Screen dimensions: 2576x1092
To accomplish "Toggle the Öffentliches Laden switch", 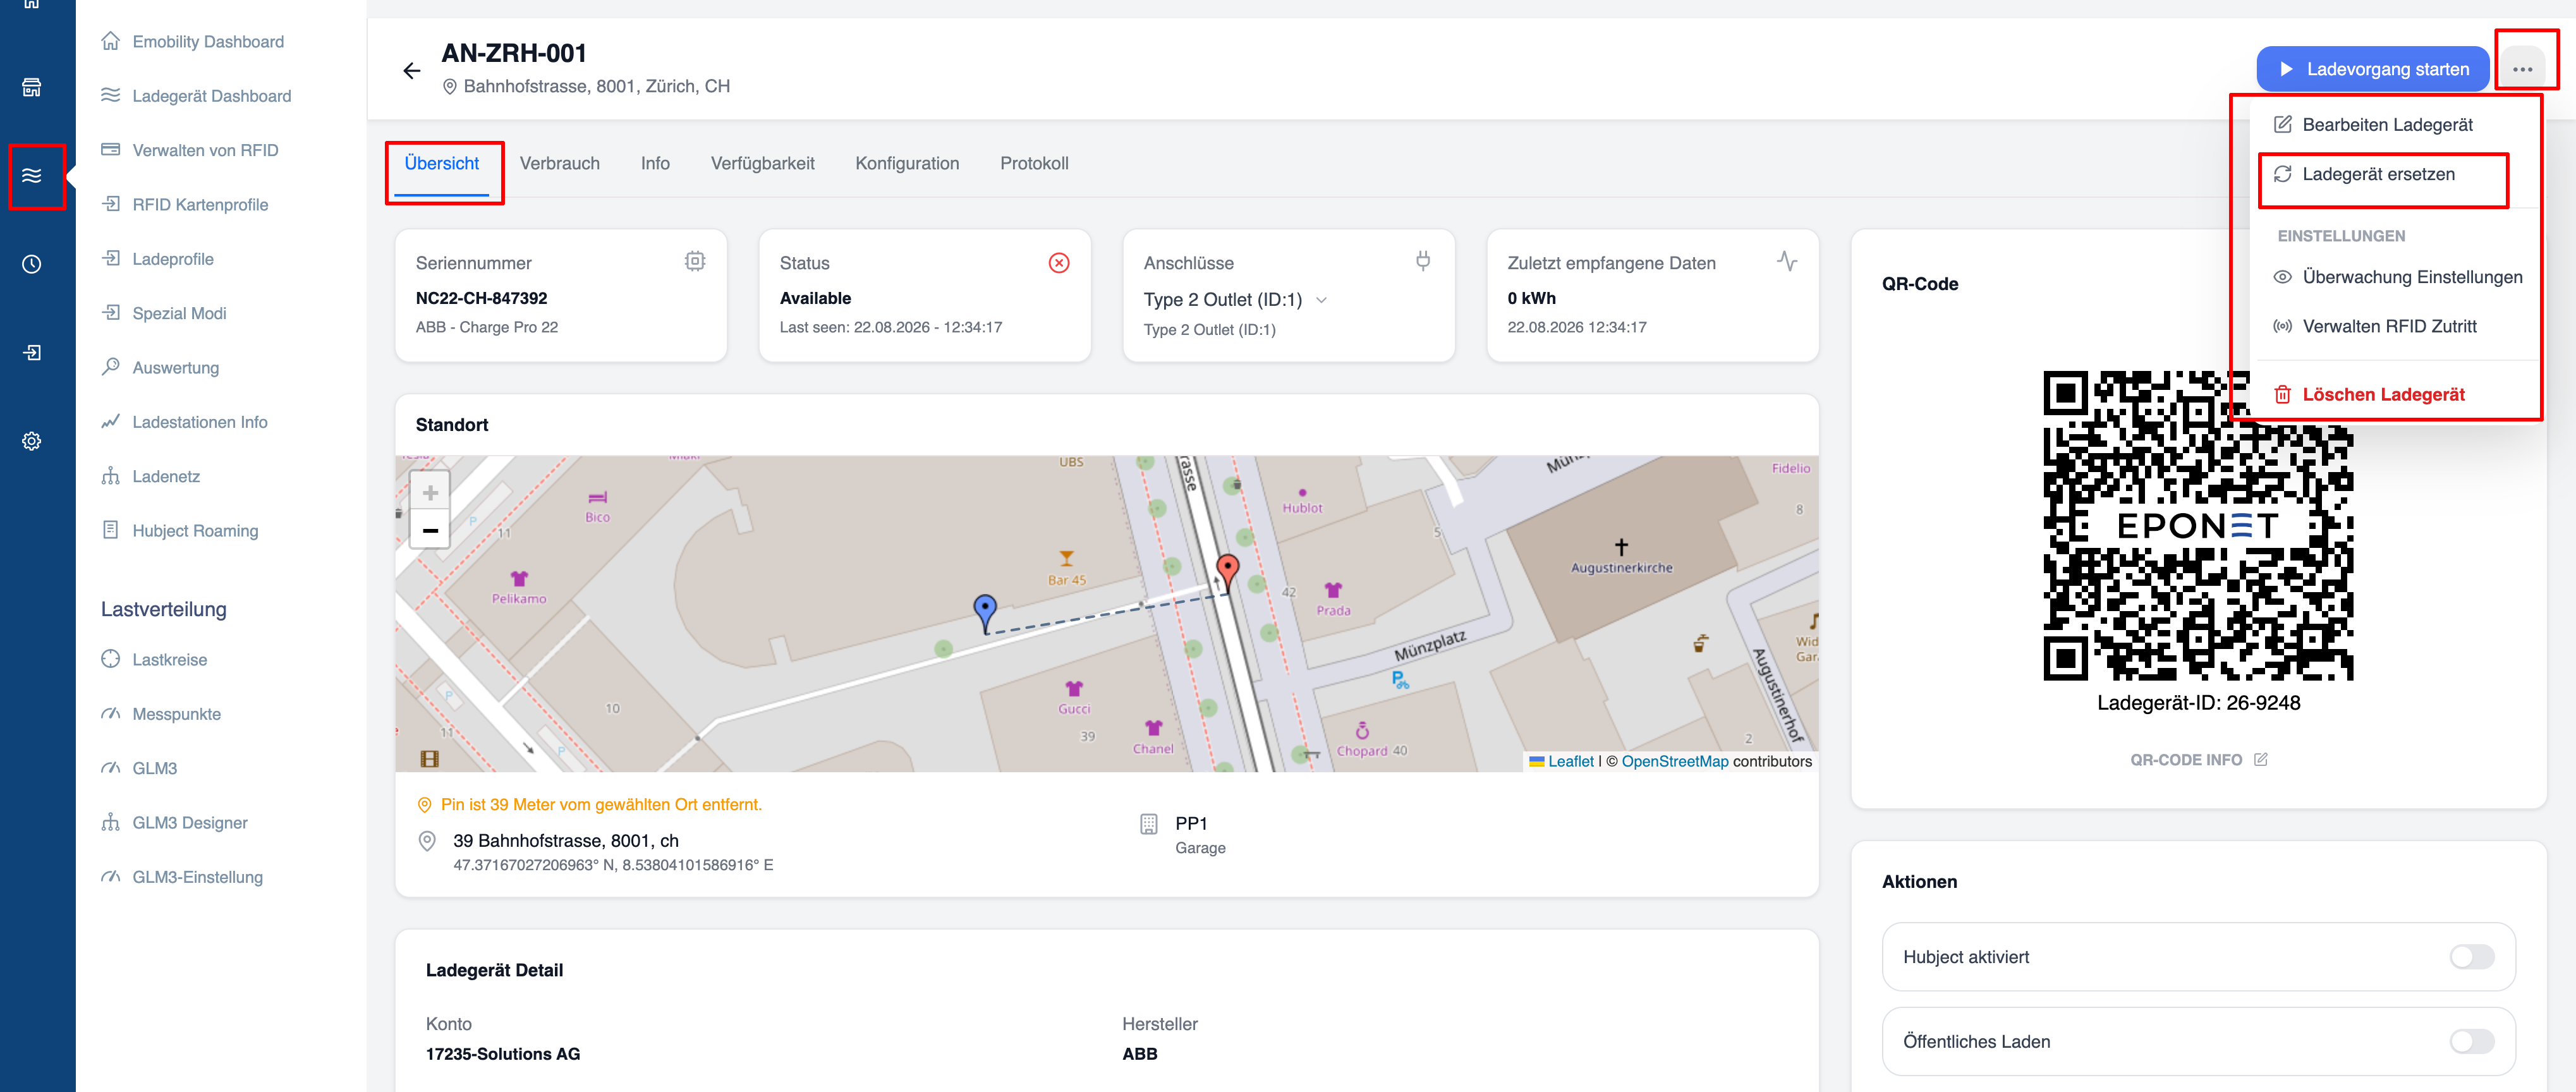I will pyautogui.click(x=2472, y=1042).
